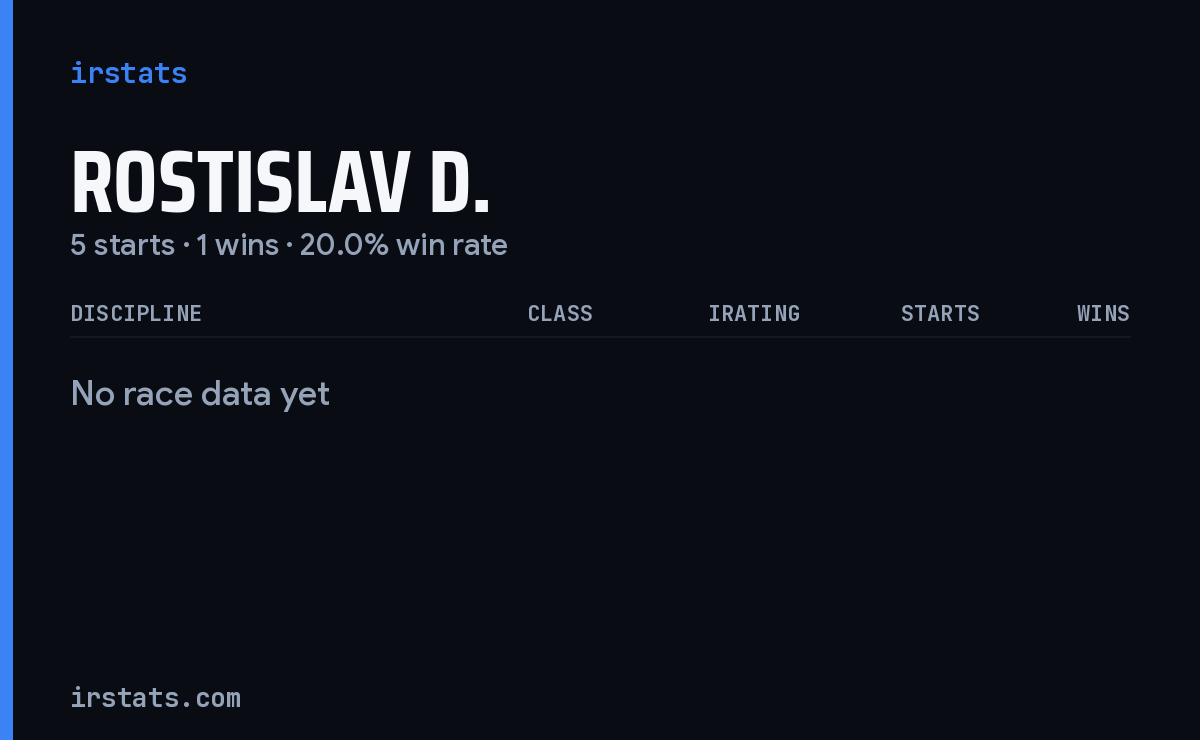Sort by the IRATING column header
This screenshot has height=740, width=1200.
click(x=754, y=313)
